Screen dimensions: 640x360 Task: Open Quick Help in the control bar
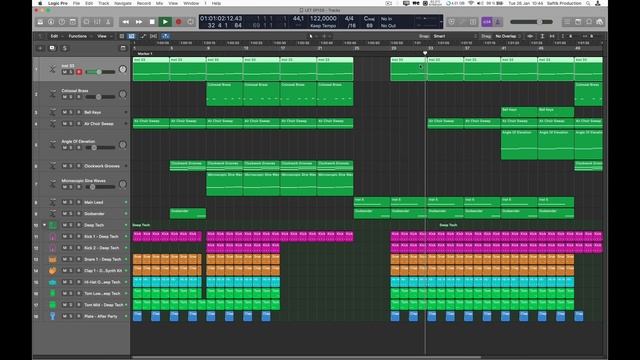point(62,22)
